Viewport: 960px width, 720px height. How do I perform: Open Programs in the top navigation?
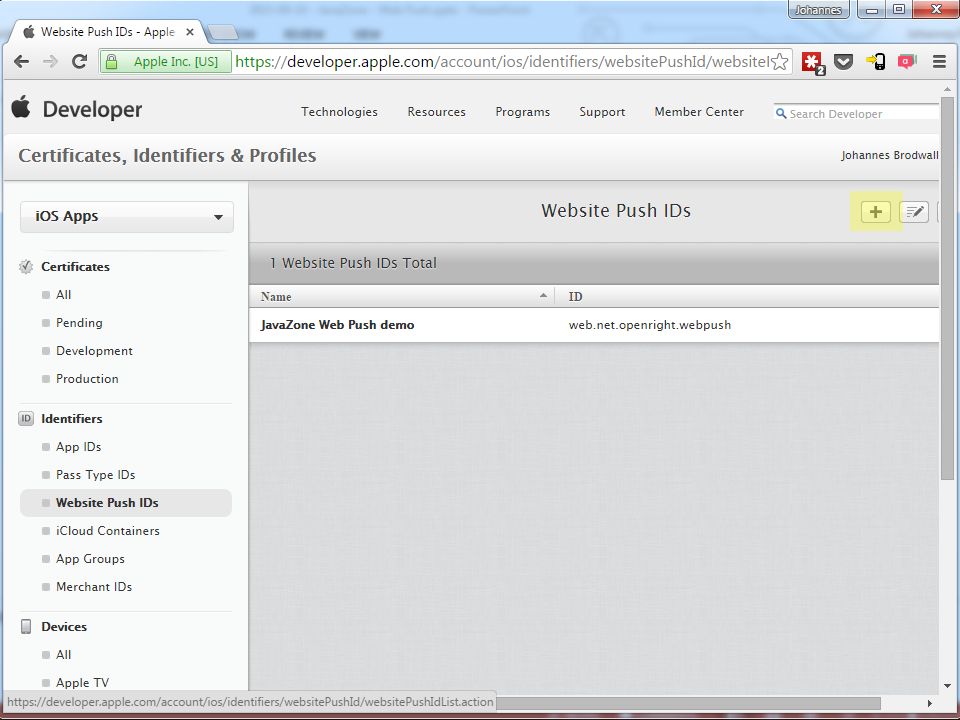tap(522, 112)
